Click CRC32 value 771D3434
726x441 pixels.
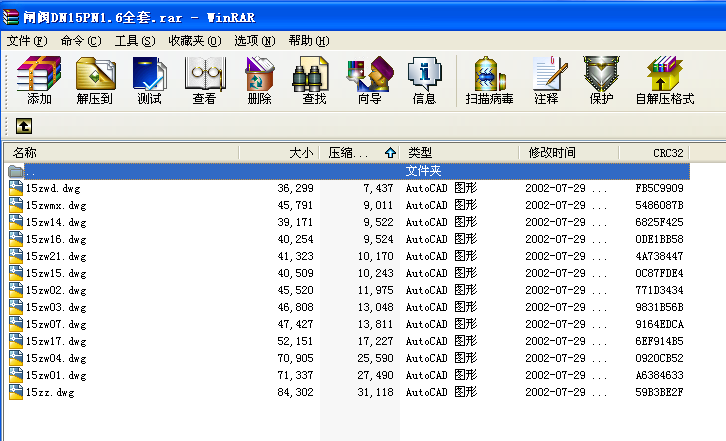(659, 290)
